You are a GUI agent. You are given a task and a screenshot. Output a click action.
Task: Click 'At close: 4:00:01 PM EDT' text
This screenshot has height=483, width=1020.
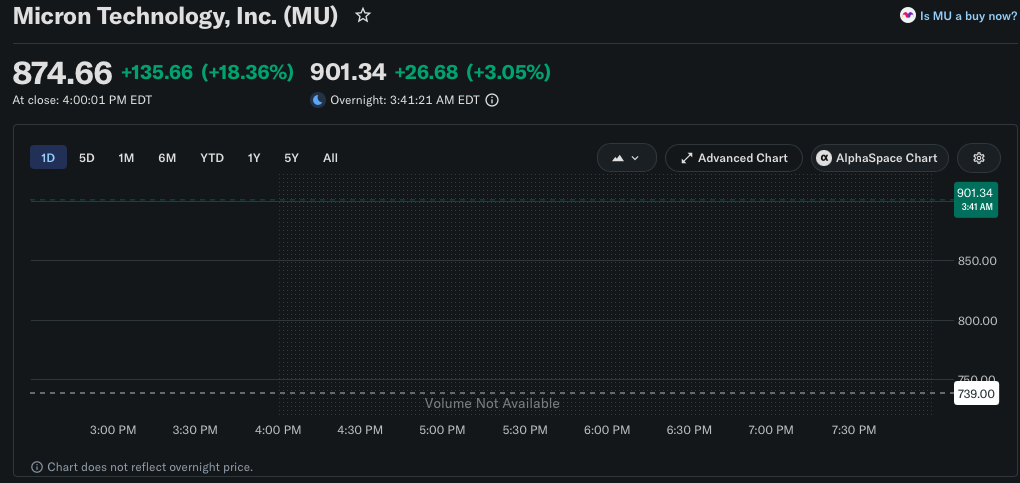tap(83, 100)
